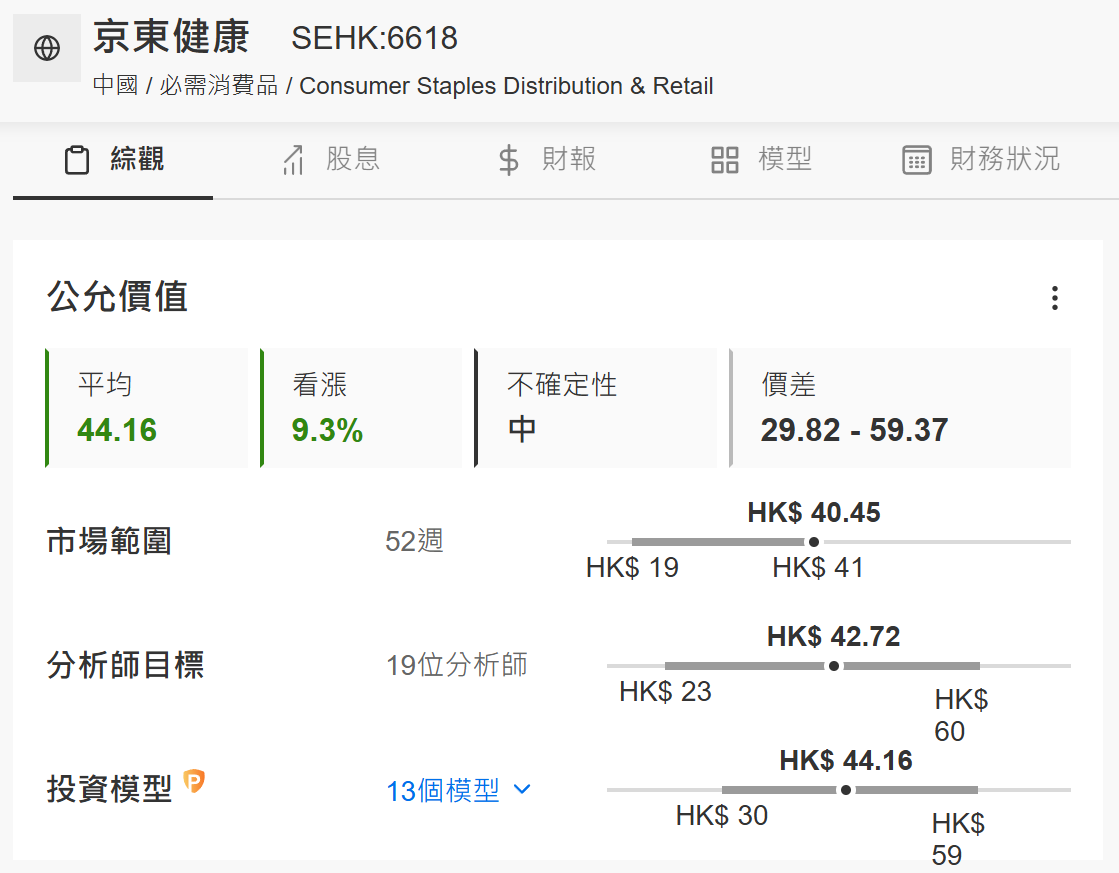Click the orange Pro badge next to 投資模型

pos(194,781)
